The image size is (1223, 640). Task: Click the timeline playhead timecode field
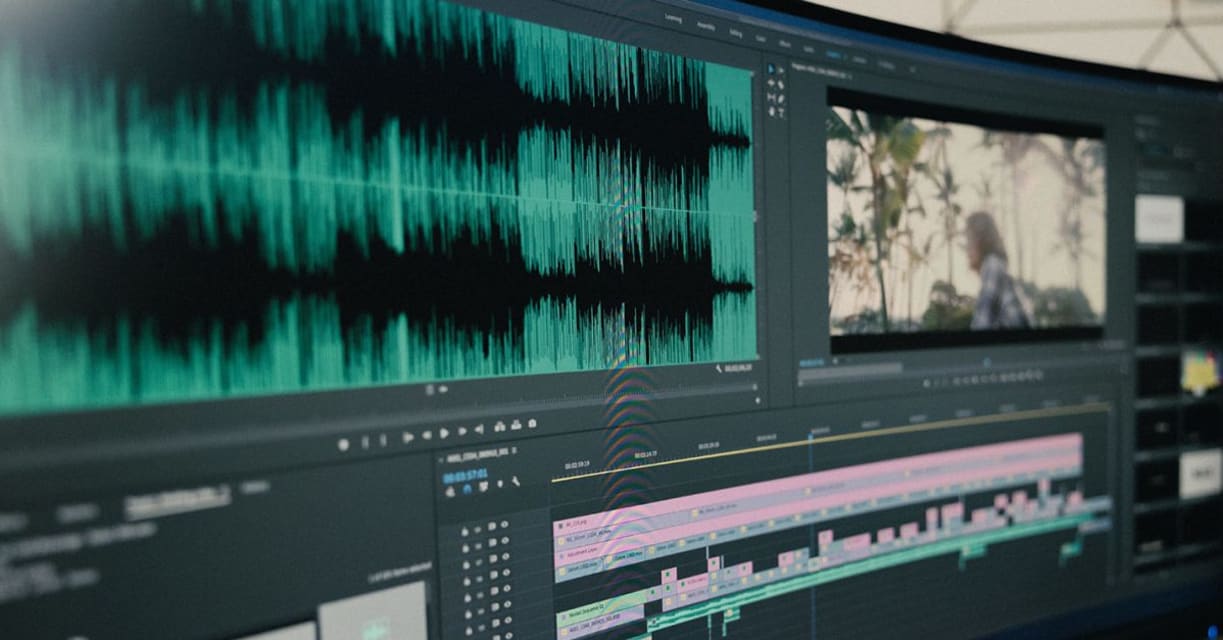tap(465, 475)
